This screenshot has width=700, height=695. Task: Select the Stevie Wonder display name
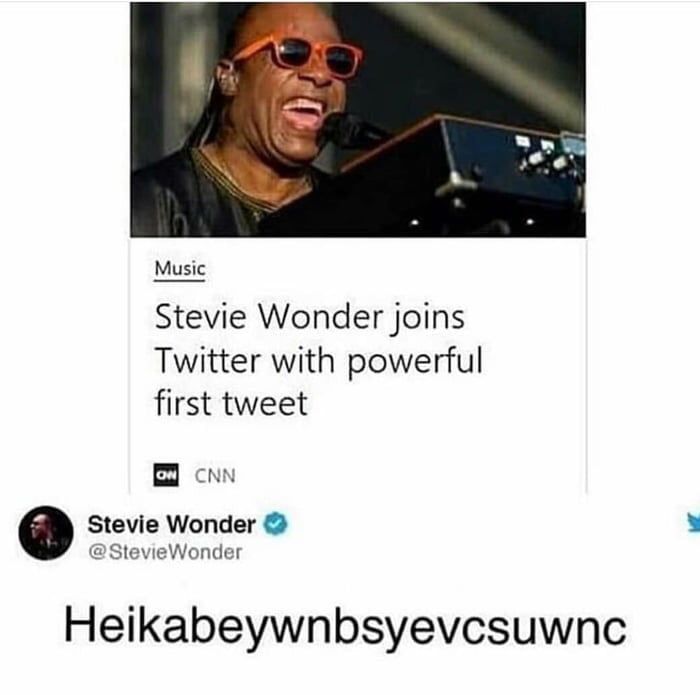tap(171, 524)
